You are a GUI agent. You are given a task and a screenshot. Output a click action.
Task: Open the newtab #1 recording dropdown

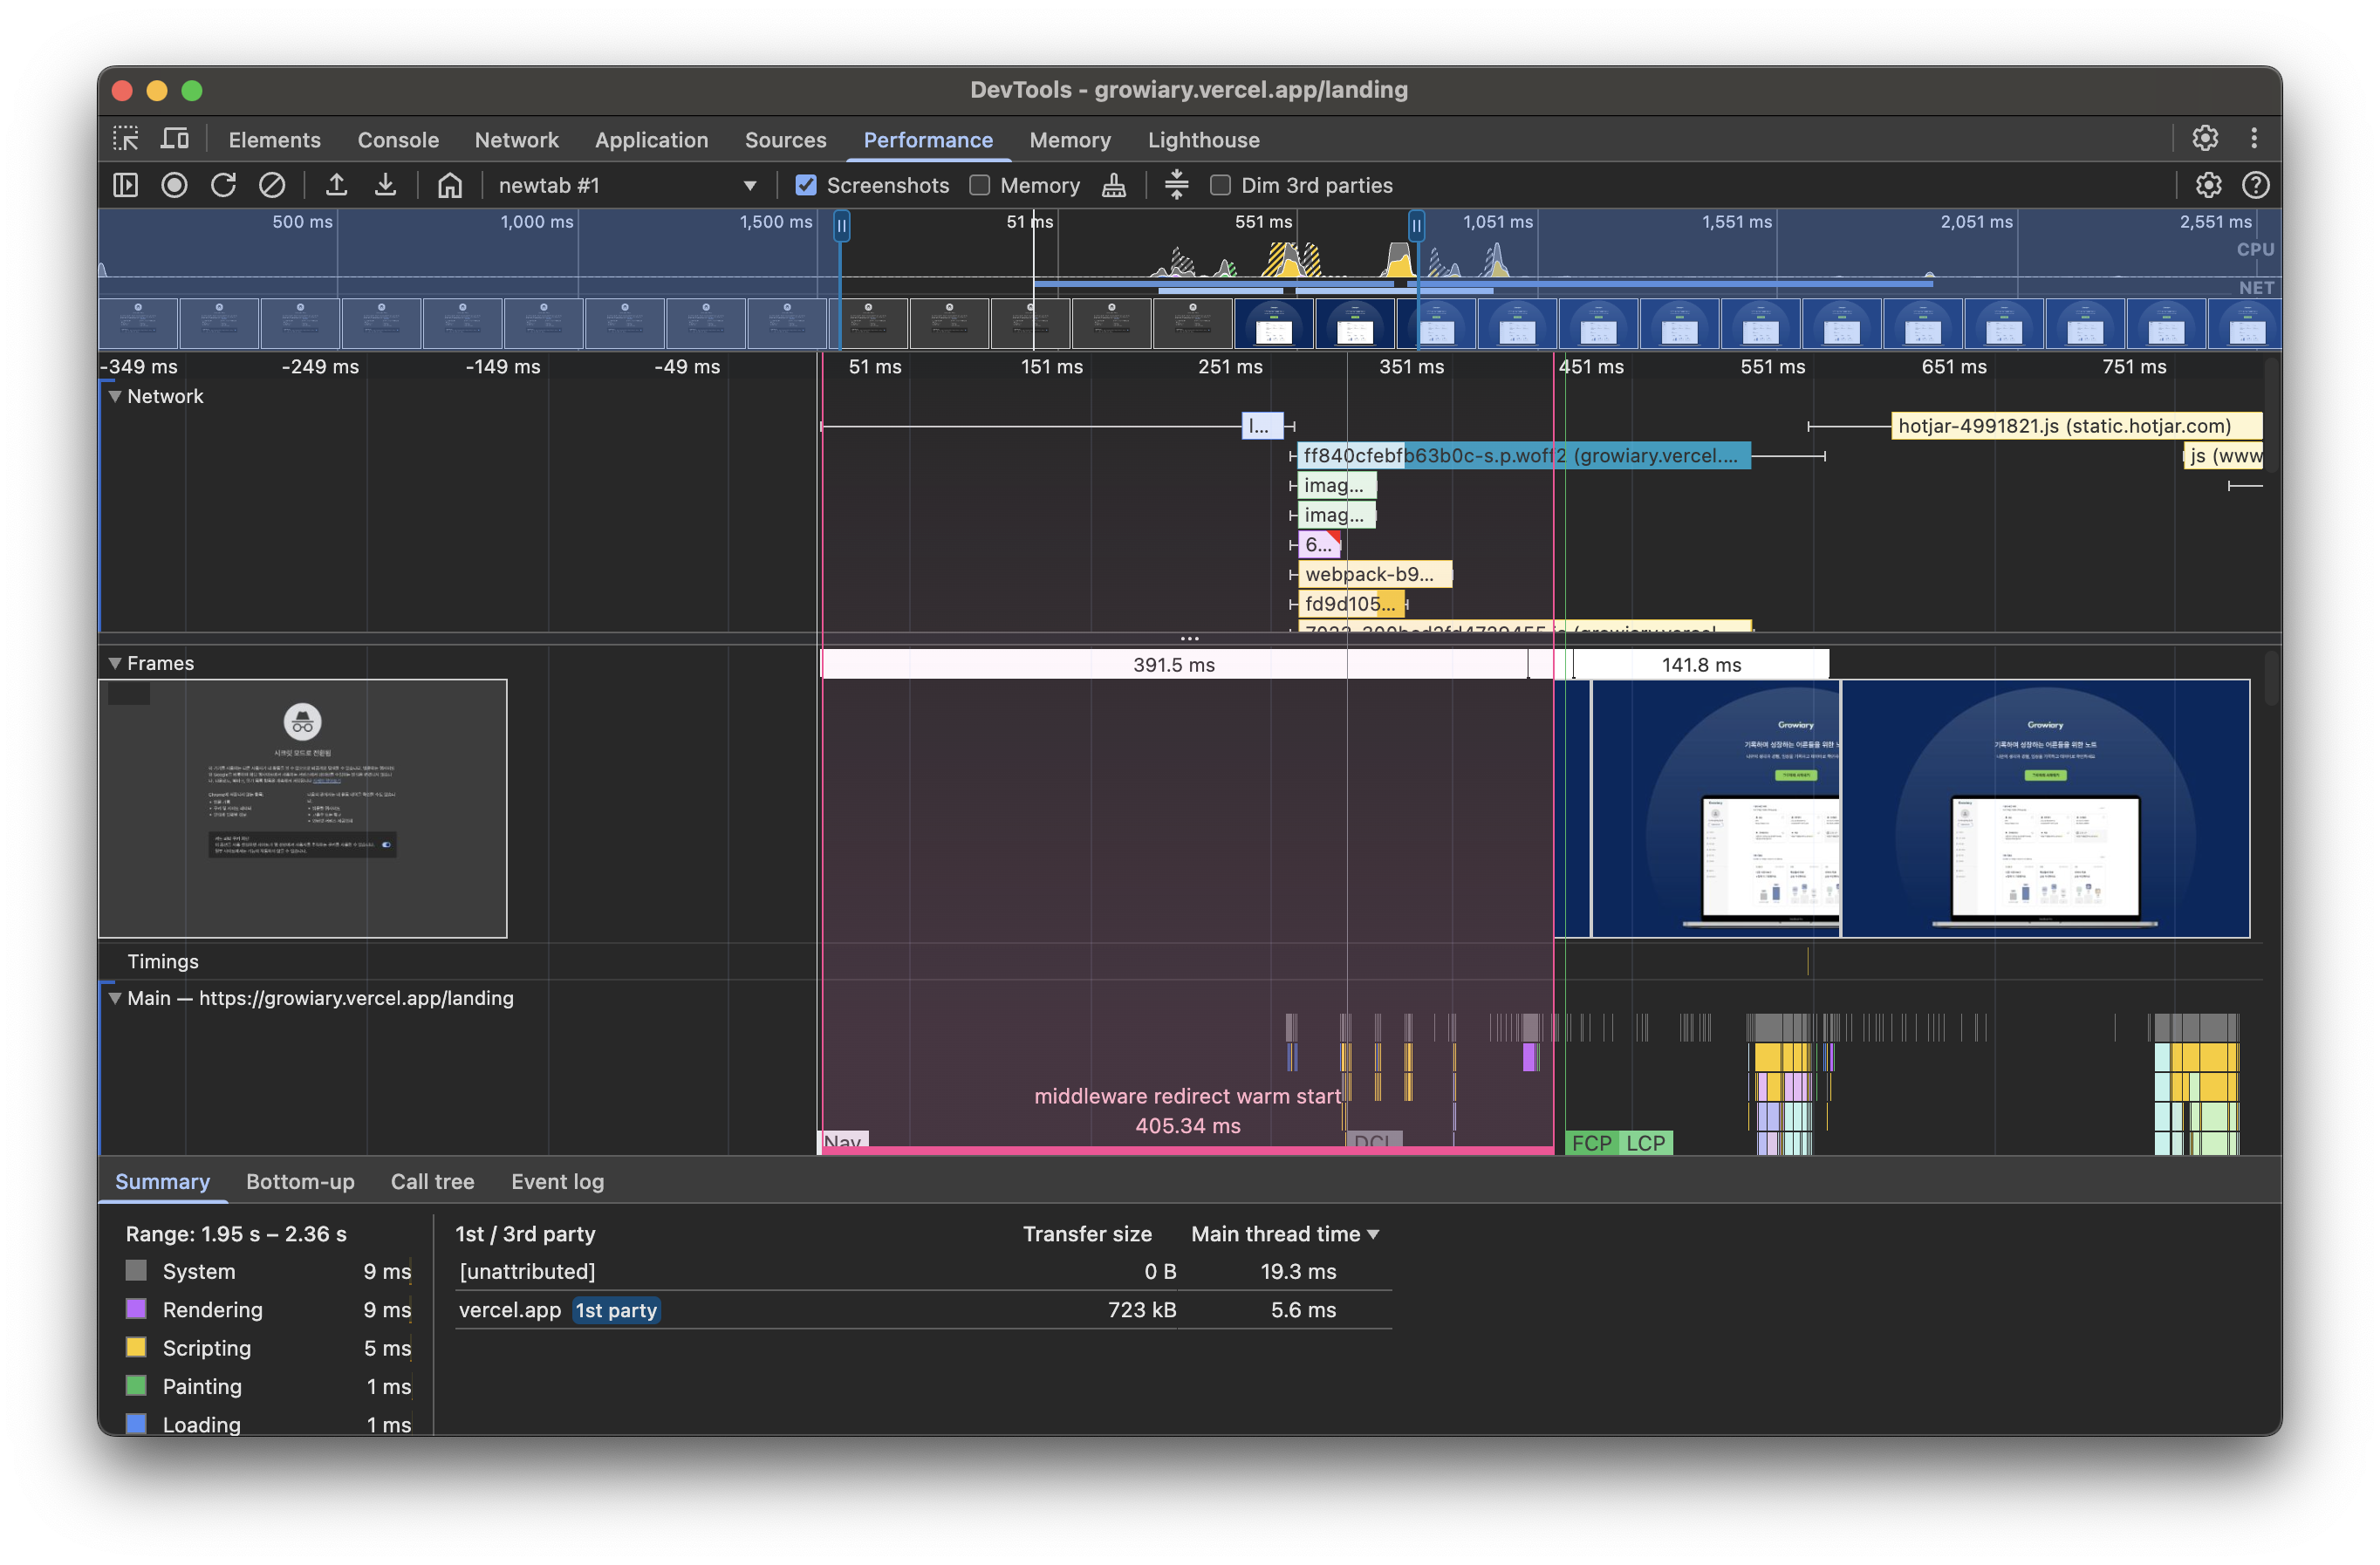627,185
